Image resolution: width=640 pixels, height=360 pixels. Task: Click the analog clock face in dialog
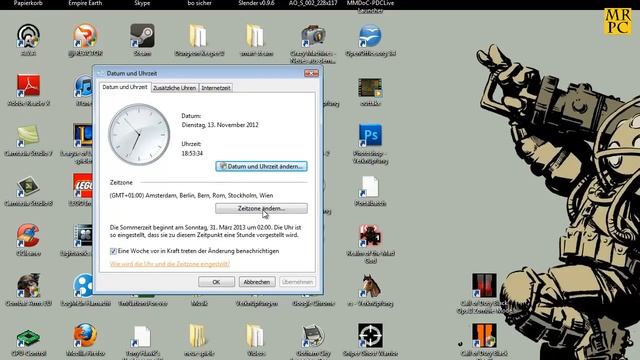pyautogui.click(x=139, y=135)
